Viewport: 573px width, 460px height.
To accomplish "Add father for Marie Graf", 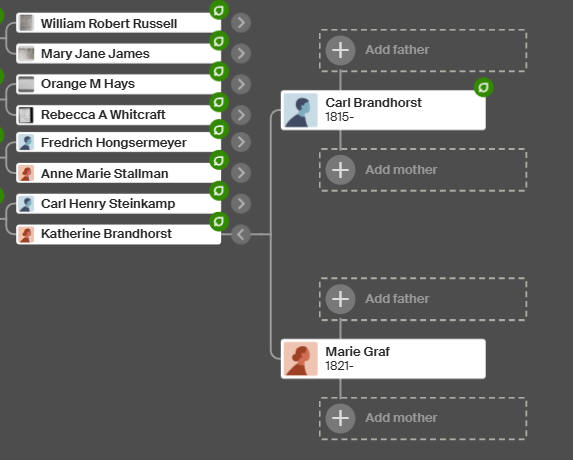I will pyautogui.click(x=423, y=299).
